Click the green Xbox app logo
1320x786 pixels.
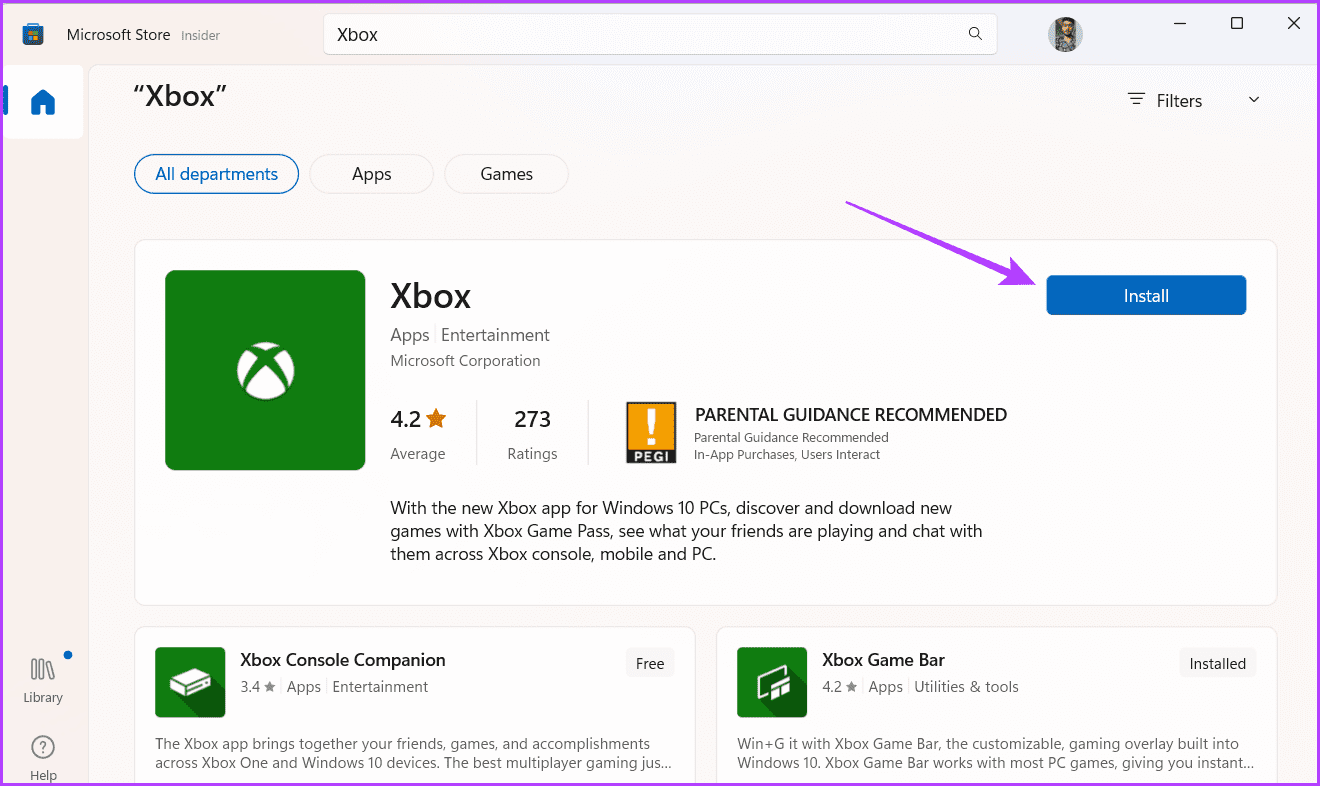265,370
